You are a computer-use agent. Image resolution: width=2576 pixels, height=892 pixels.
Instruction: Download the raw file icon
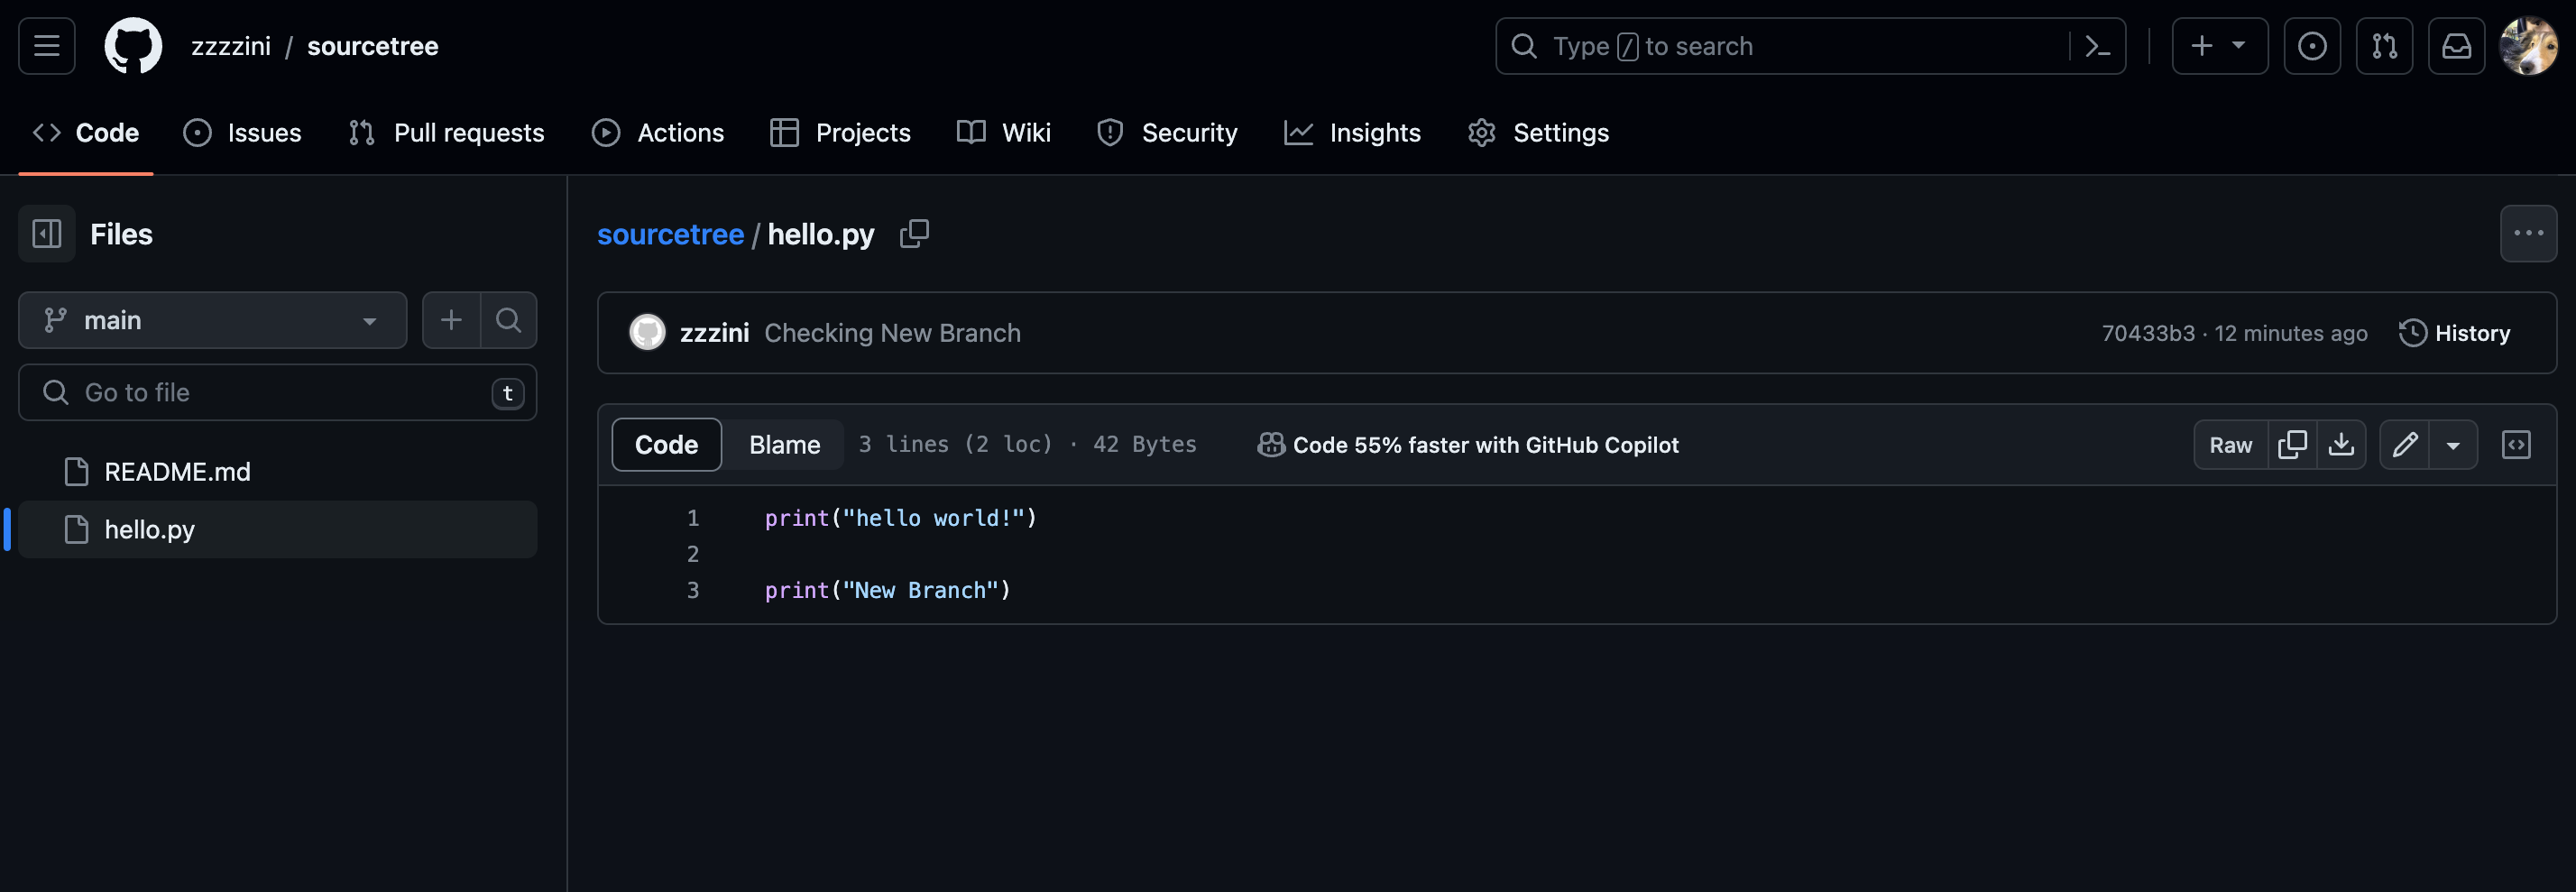tap(2341, 445)
